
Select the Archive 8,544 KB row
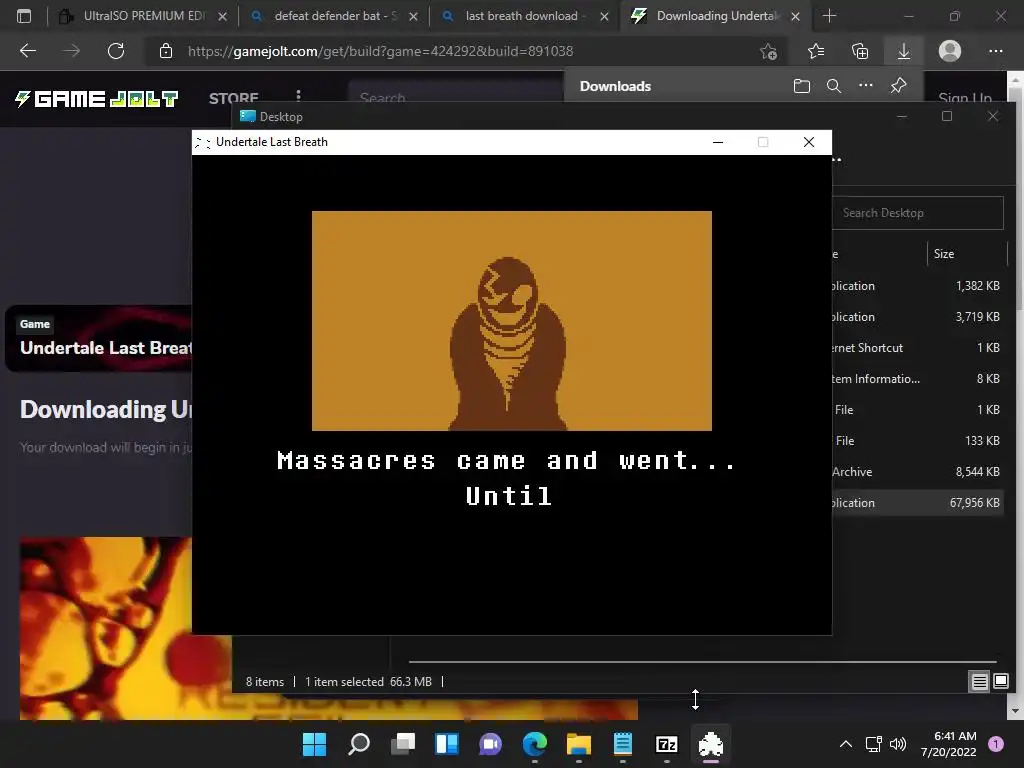[x=917, y=472]
